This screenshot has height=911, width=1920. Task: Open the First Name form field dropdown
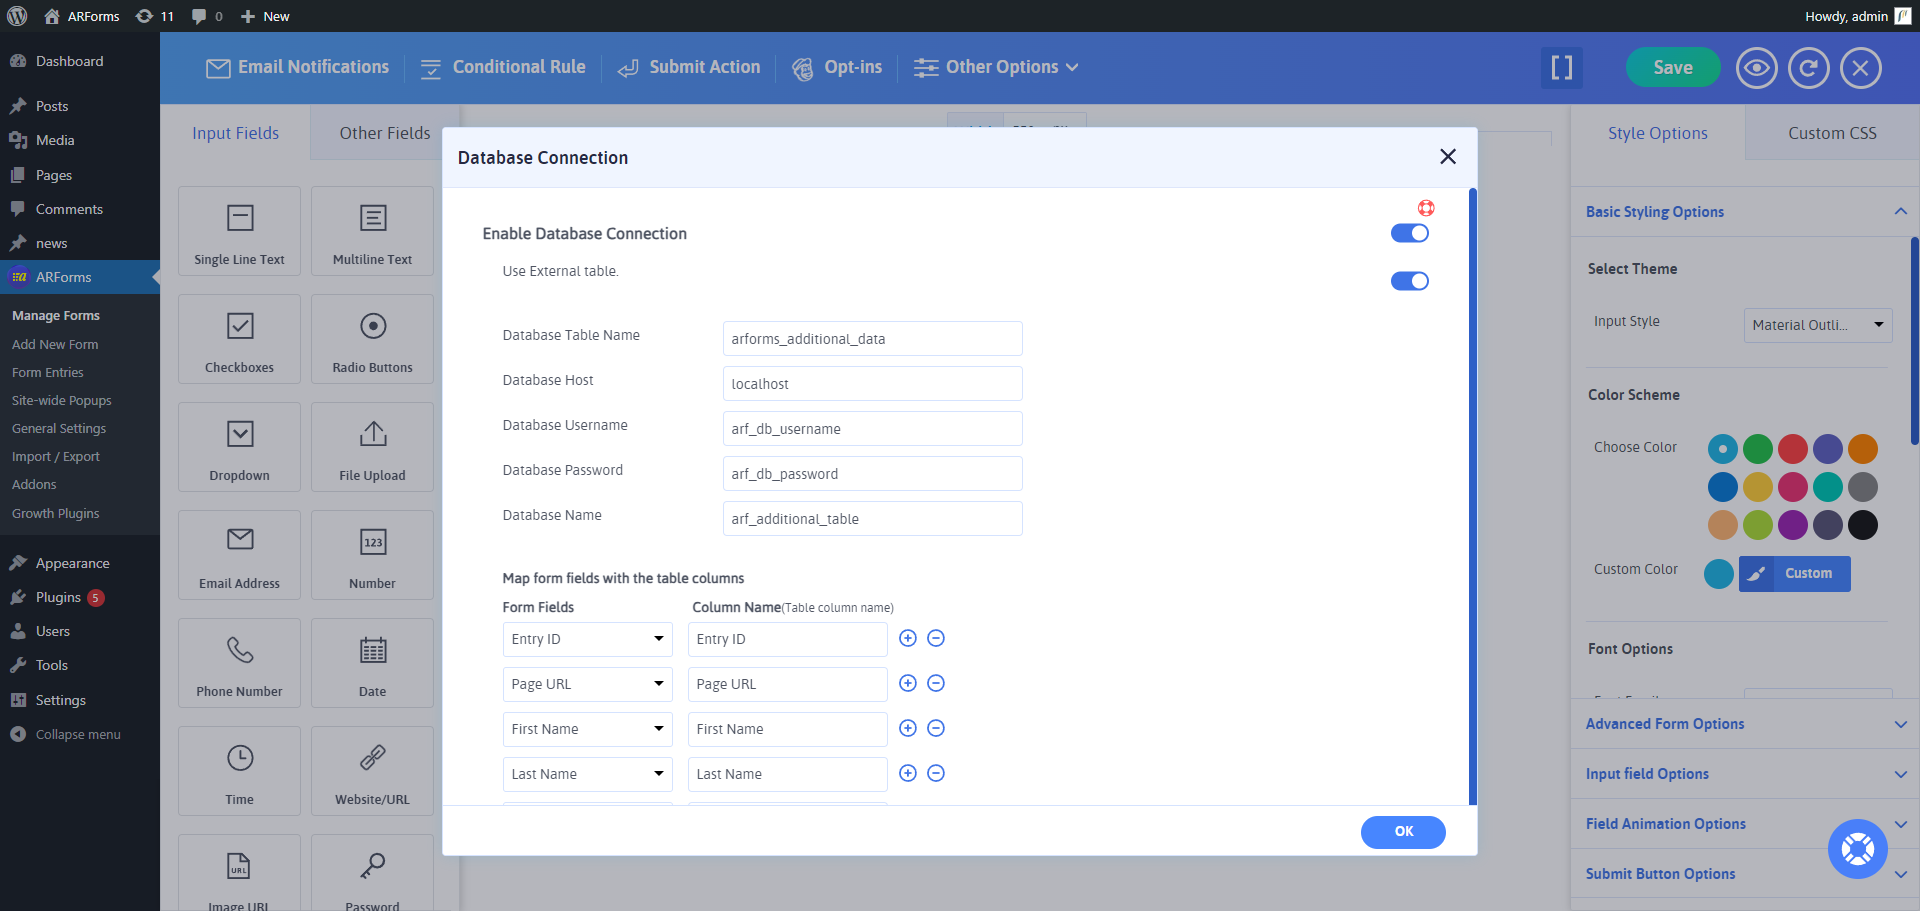[587, 729]
